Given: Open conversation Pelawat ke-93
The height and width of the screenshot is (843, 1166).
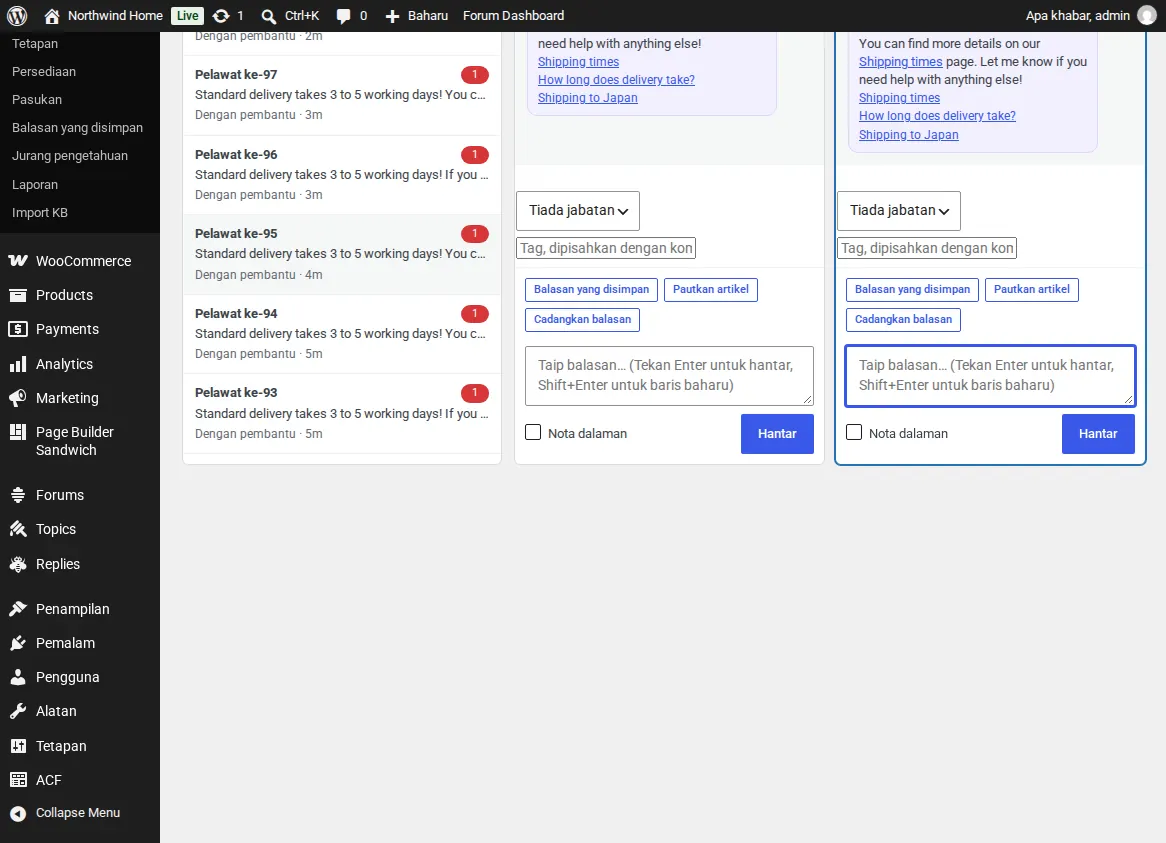Looking at the screenshot, I should click(x=342, y=413).
